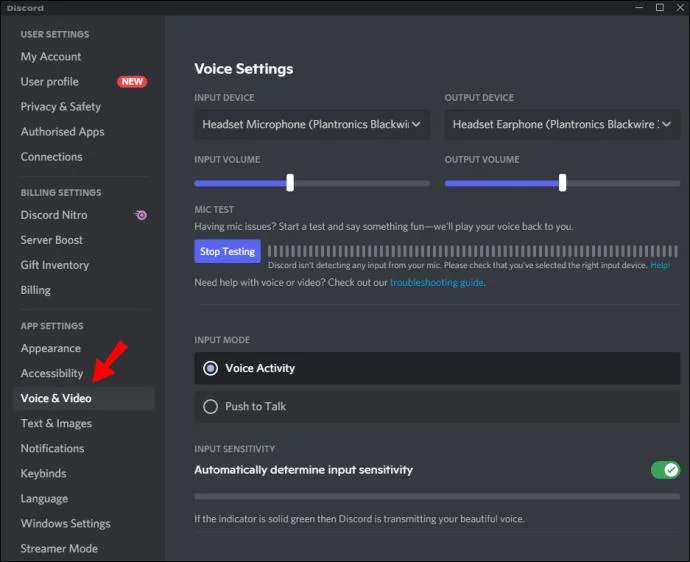This screenshot has height=562, width=690.
Task: Click the Voice Settings heading
Action: coord(244,69)
